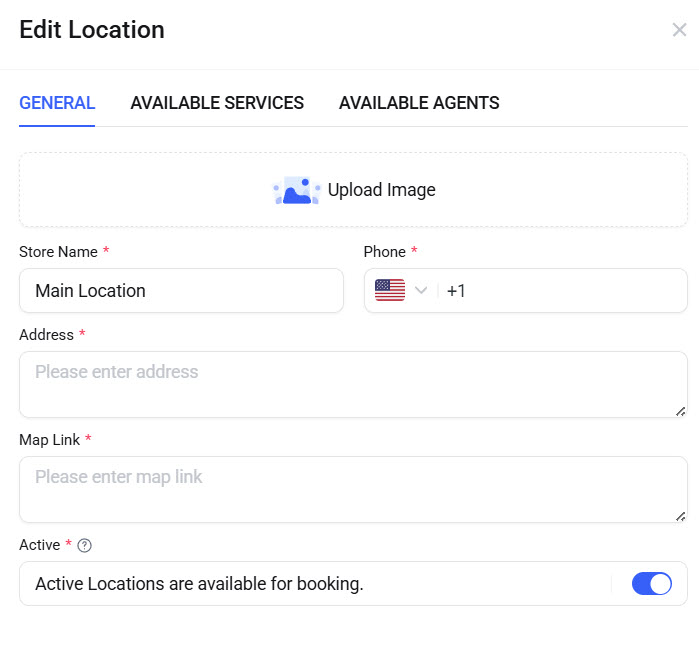Click the Phone field label

pyautogui.click(x=385, y=252)
